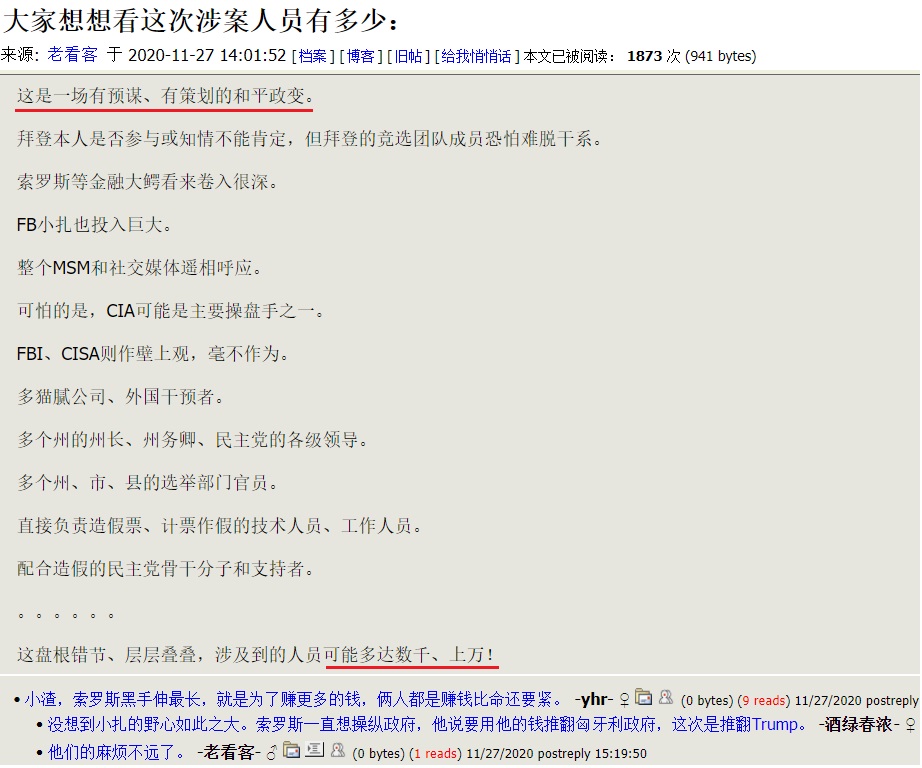
Task: Click line 多猫腻公司、外国干预者
Action: [x=121, y=396]
